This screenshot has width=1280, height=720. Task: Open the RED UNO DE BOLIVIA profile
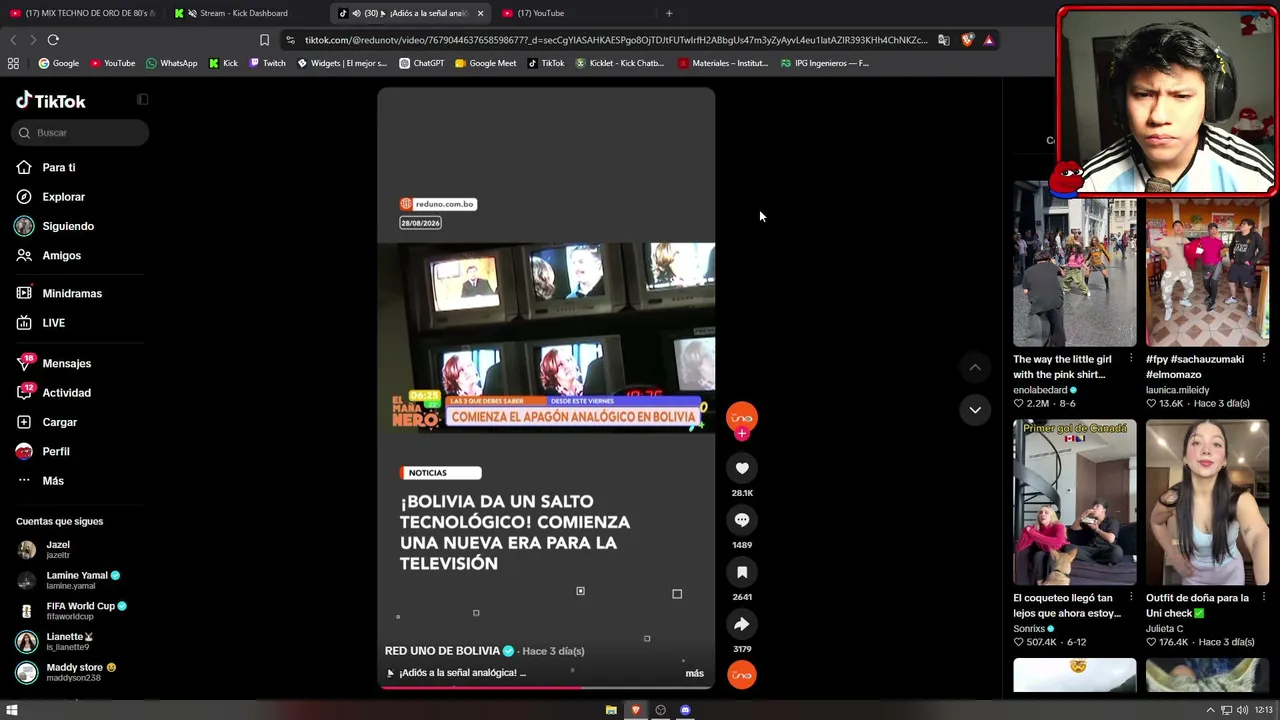(x=442, y=651)
